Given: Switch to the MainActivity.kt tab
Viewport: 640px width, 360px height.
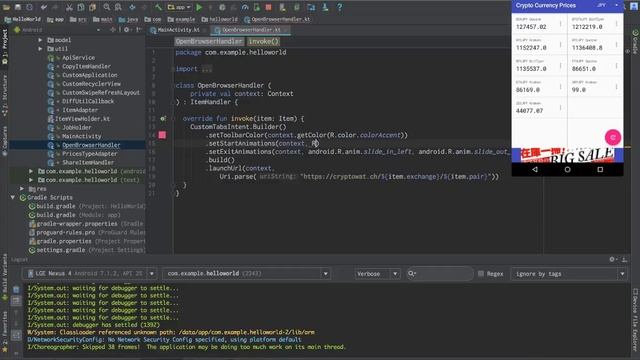Looking at the screenshot, I should pos(179,30).
